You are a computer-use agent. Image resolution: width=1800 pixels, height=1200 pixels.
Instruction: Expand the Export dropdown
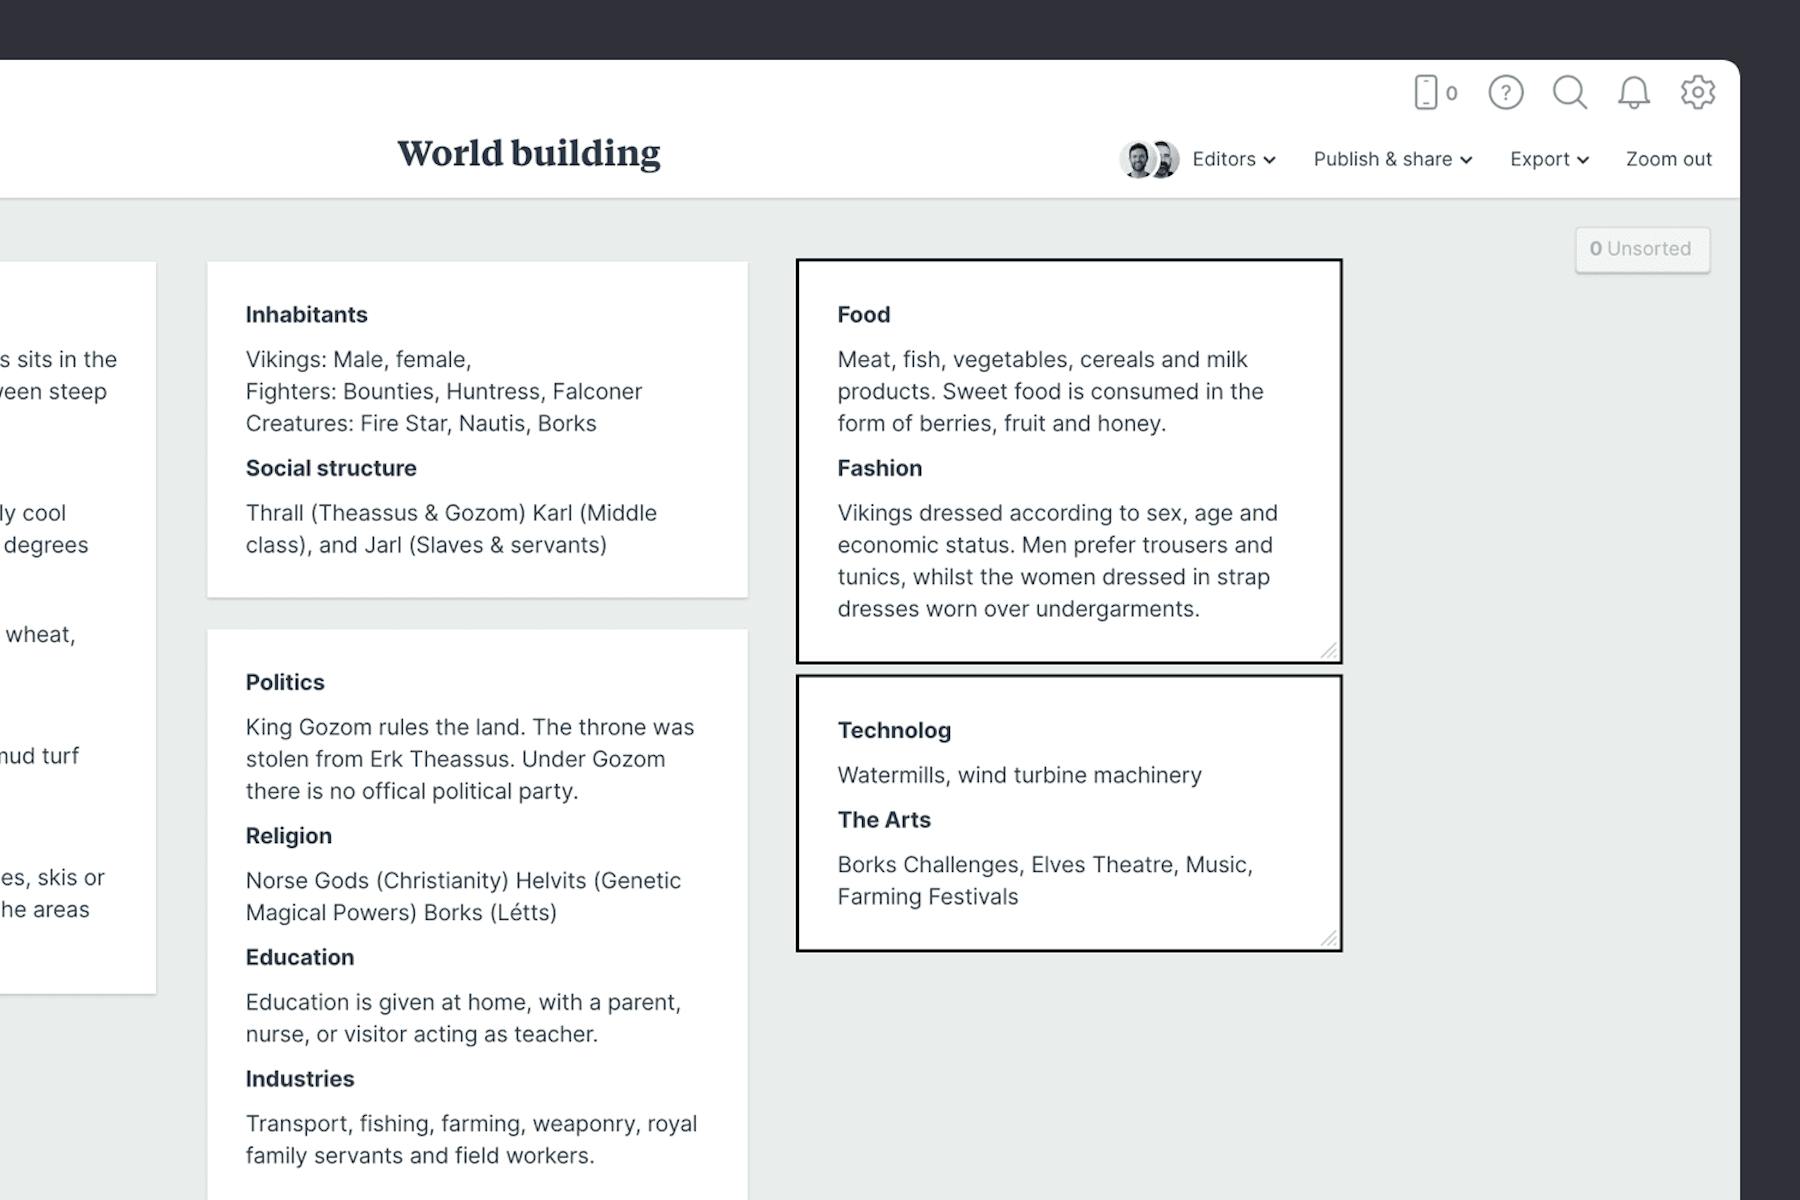click(x=1548, y=159)
